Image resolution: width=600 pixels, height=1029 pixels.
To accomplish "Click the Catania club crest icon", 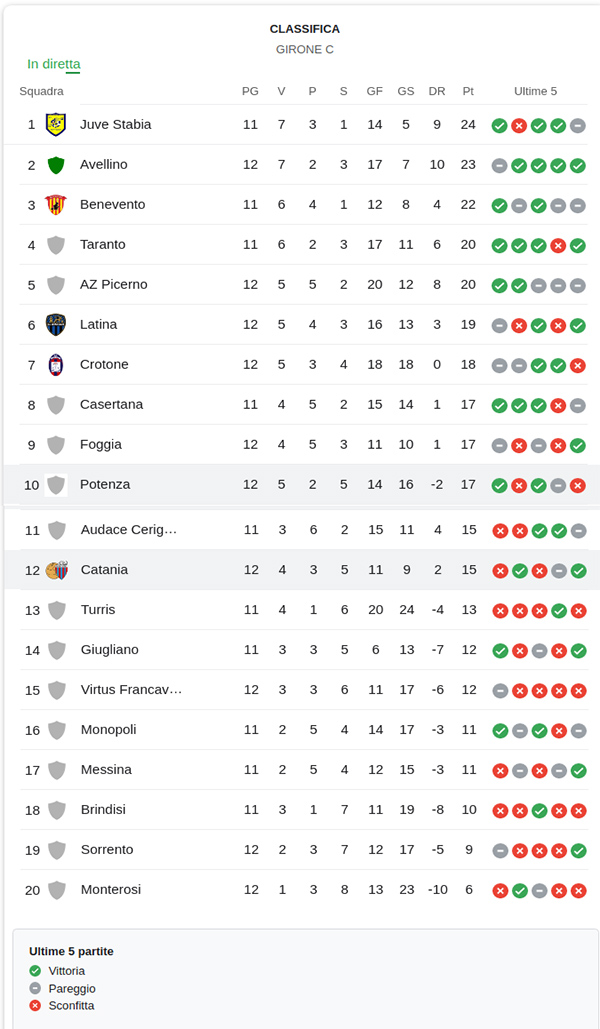I will pyautogui.click(x=57, y=570).
